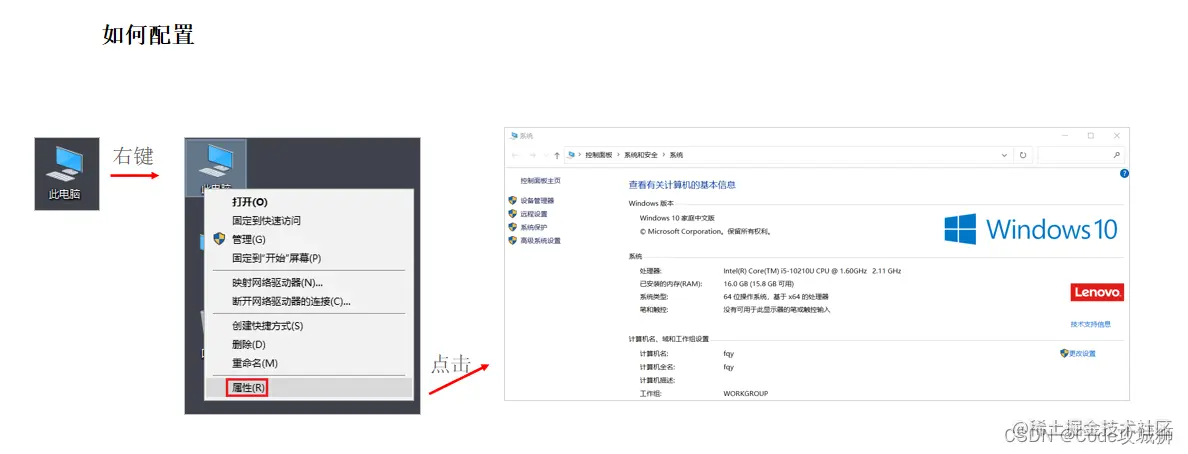Click the Intel(R) Core(TM) i5-10210U processor value

(x=812, y=271)
